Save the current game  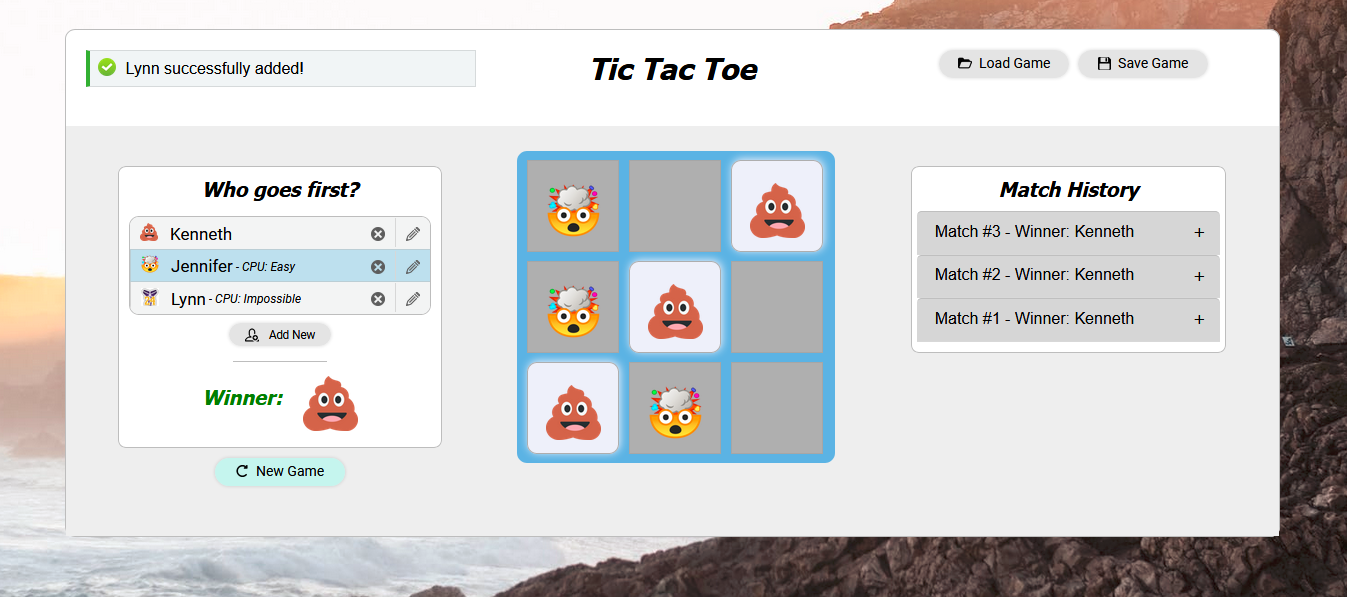tap(1143, 63)
